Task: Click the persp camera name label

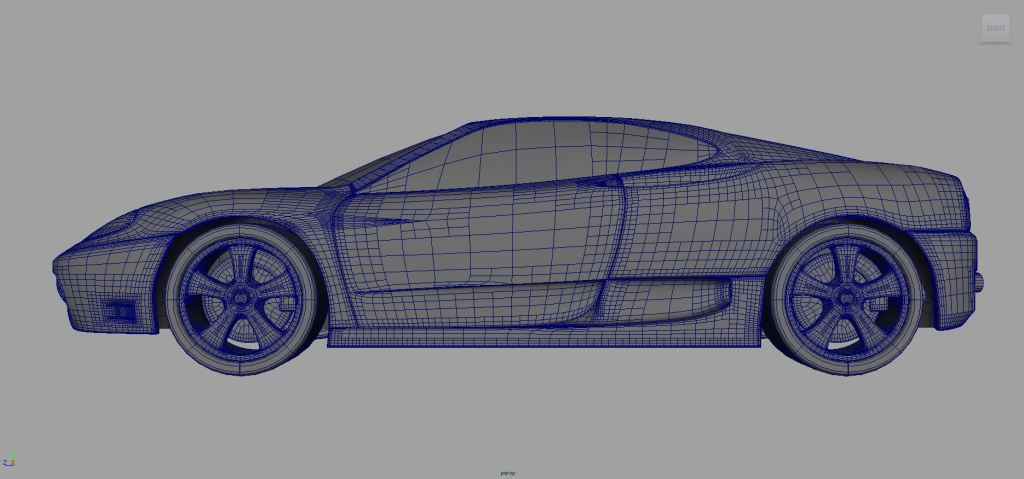Action: (x=507, y=472)
